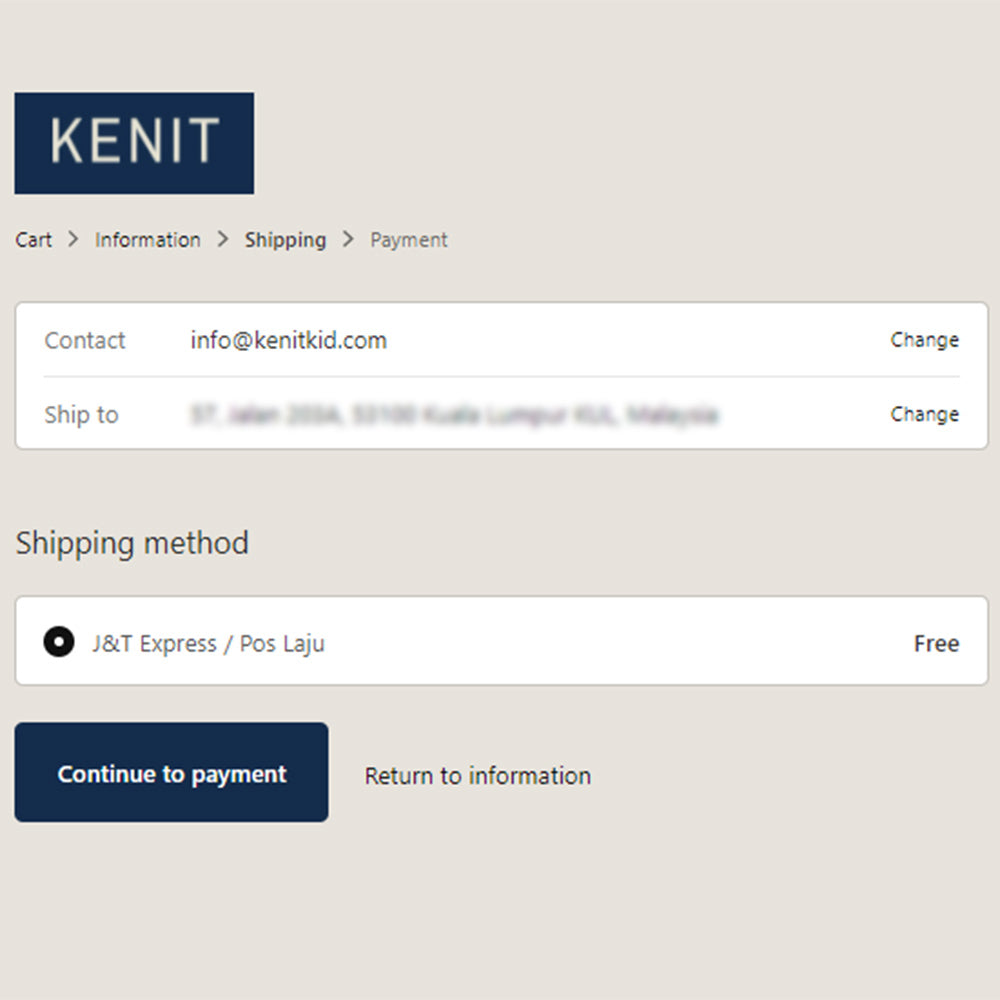Change the contact email
This screenshot has height=1000, width=1000.
coord(924,340)
